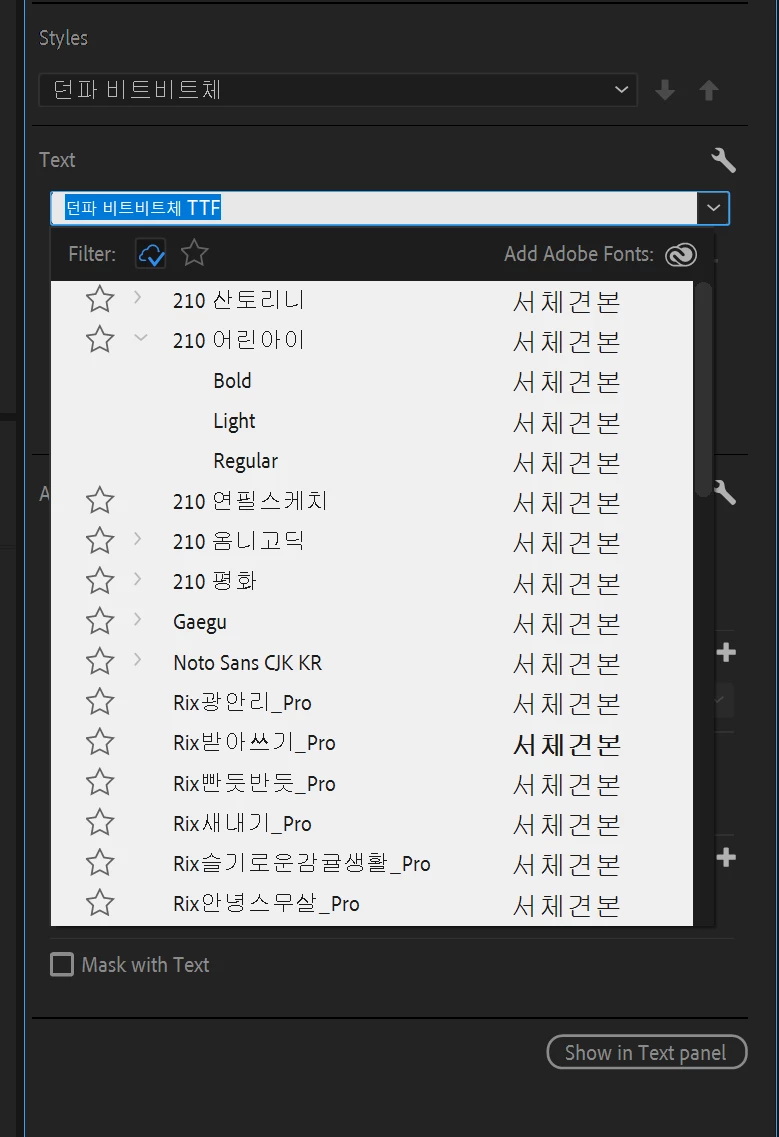The width and height of the screenshot is (779, 1137).
Task: Toggle the Adobe Fonts cloud filter
Action: click(151, 254)
